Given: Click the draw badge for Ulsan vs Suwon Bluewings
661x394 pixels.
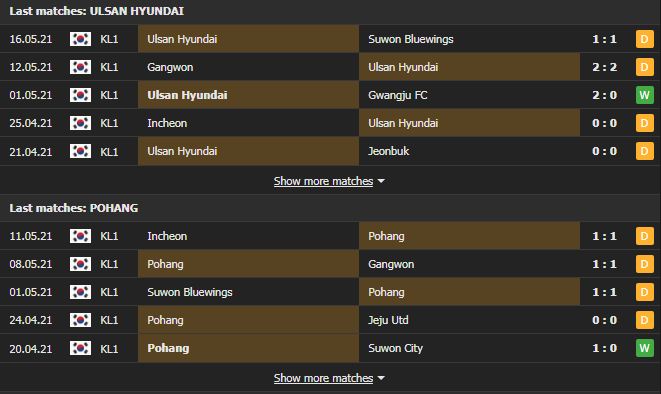Looking at the screenshot, I should (x=644, y=39).
